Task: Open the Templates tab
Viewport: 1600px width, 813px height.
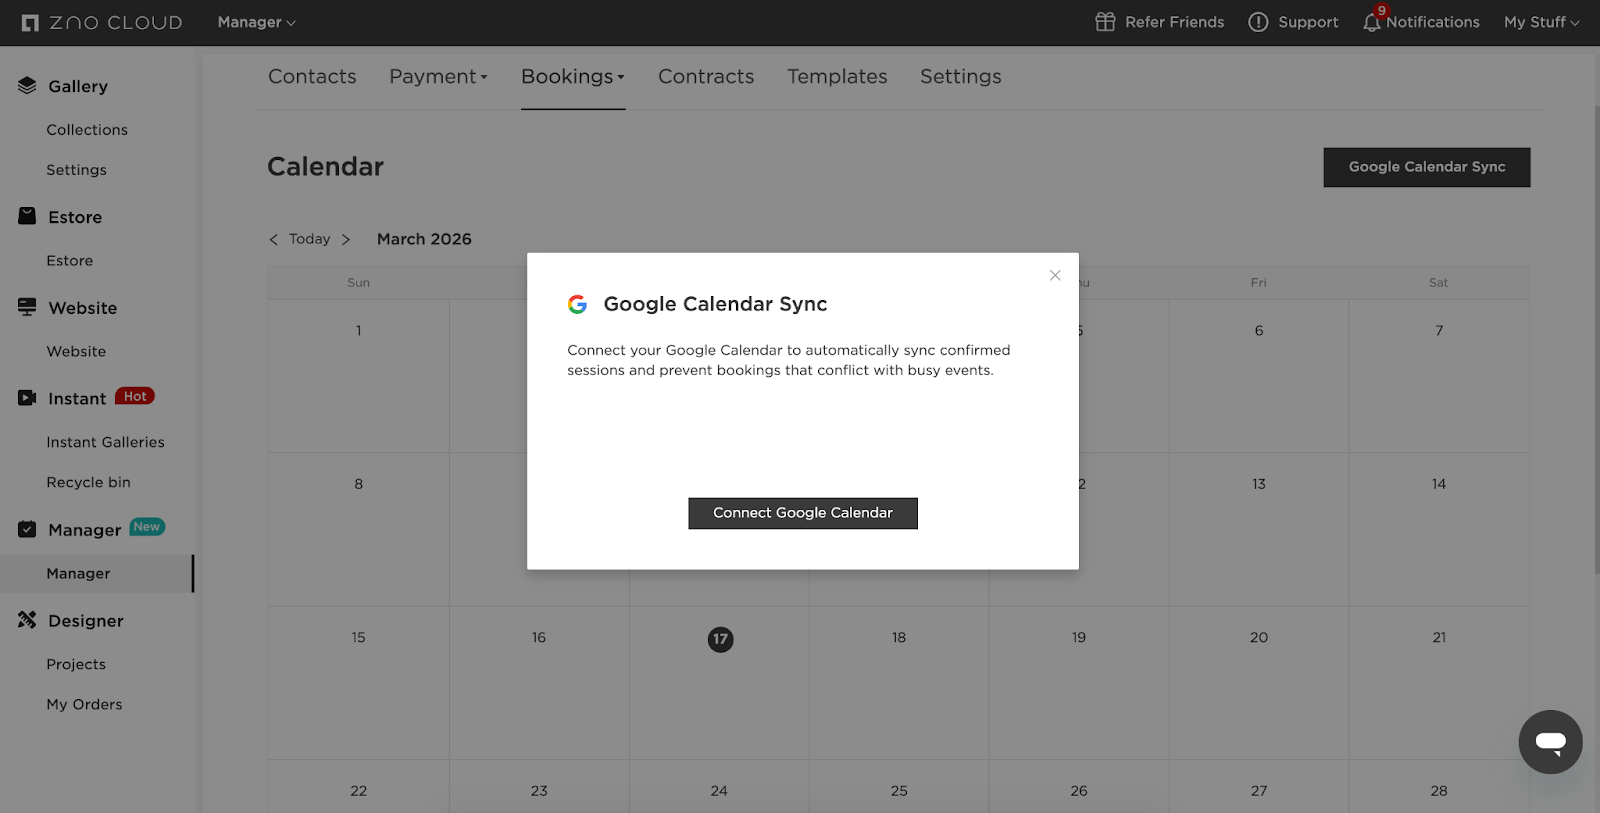Action: coord(837,77)
